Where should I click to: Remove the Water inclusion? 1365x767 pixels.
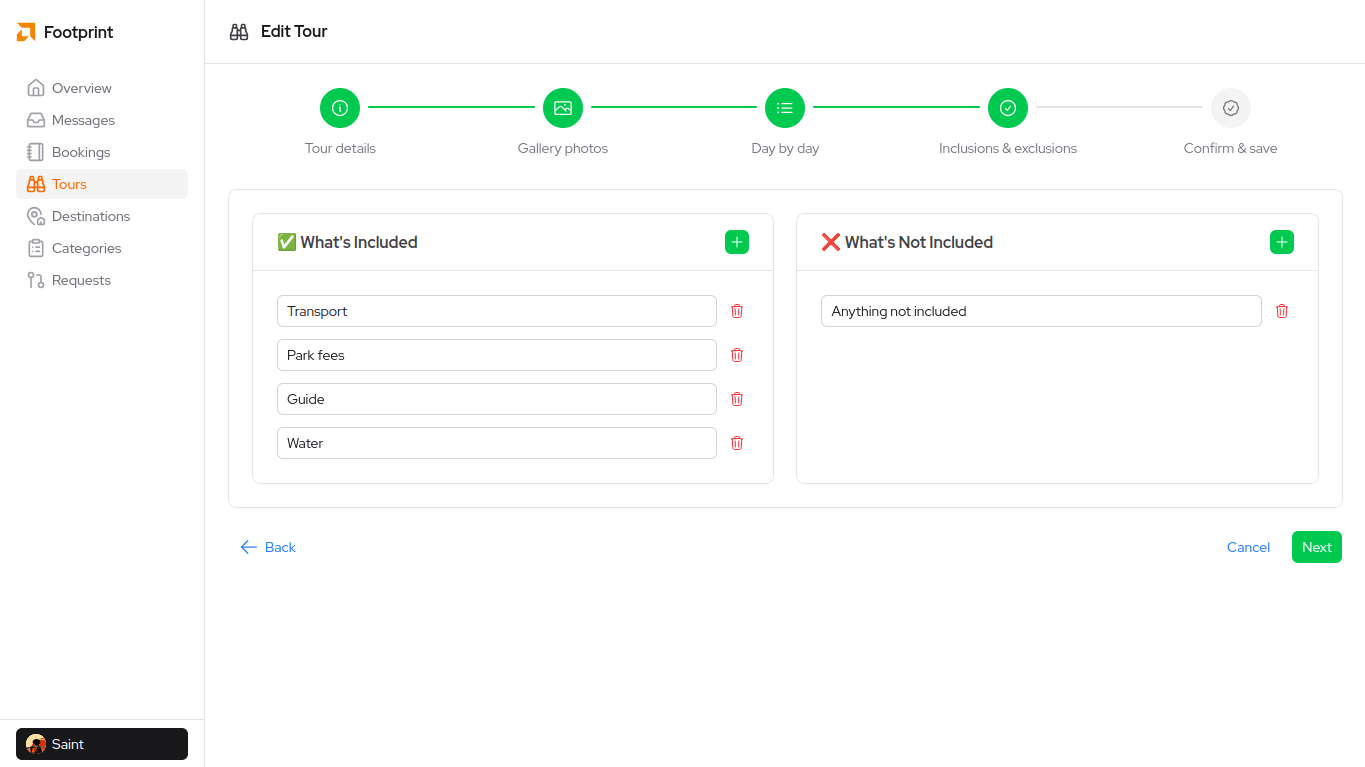[x=737, y=443]
